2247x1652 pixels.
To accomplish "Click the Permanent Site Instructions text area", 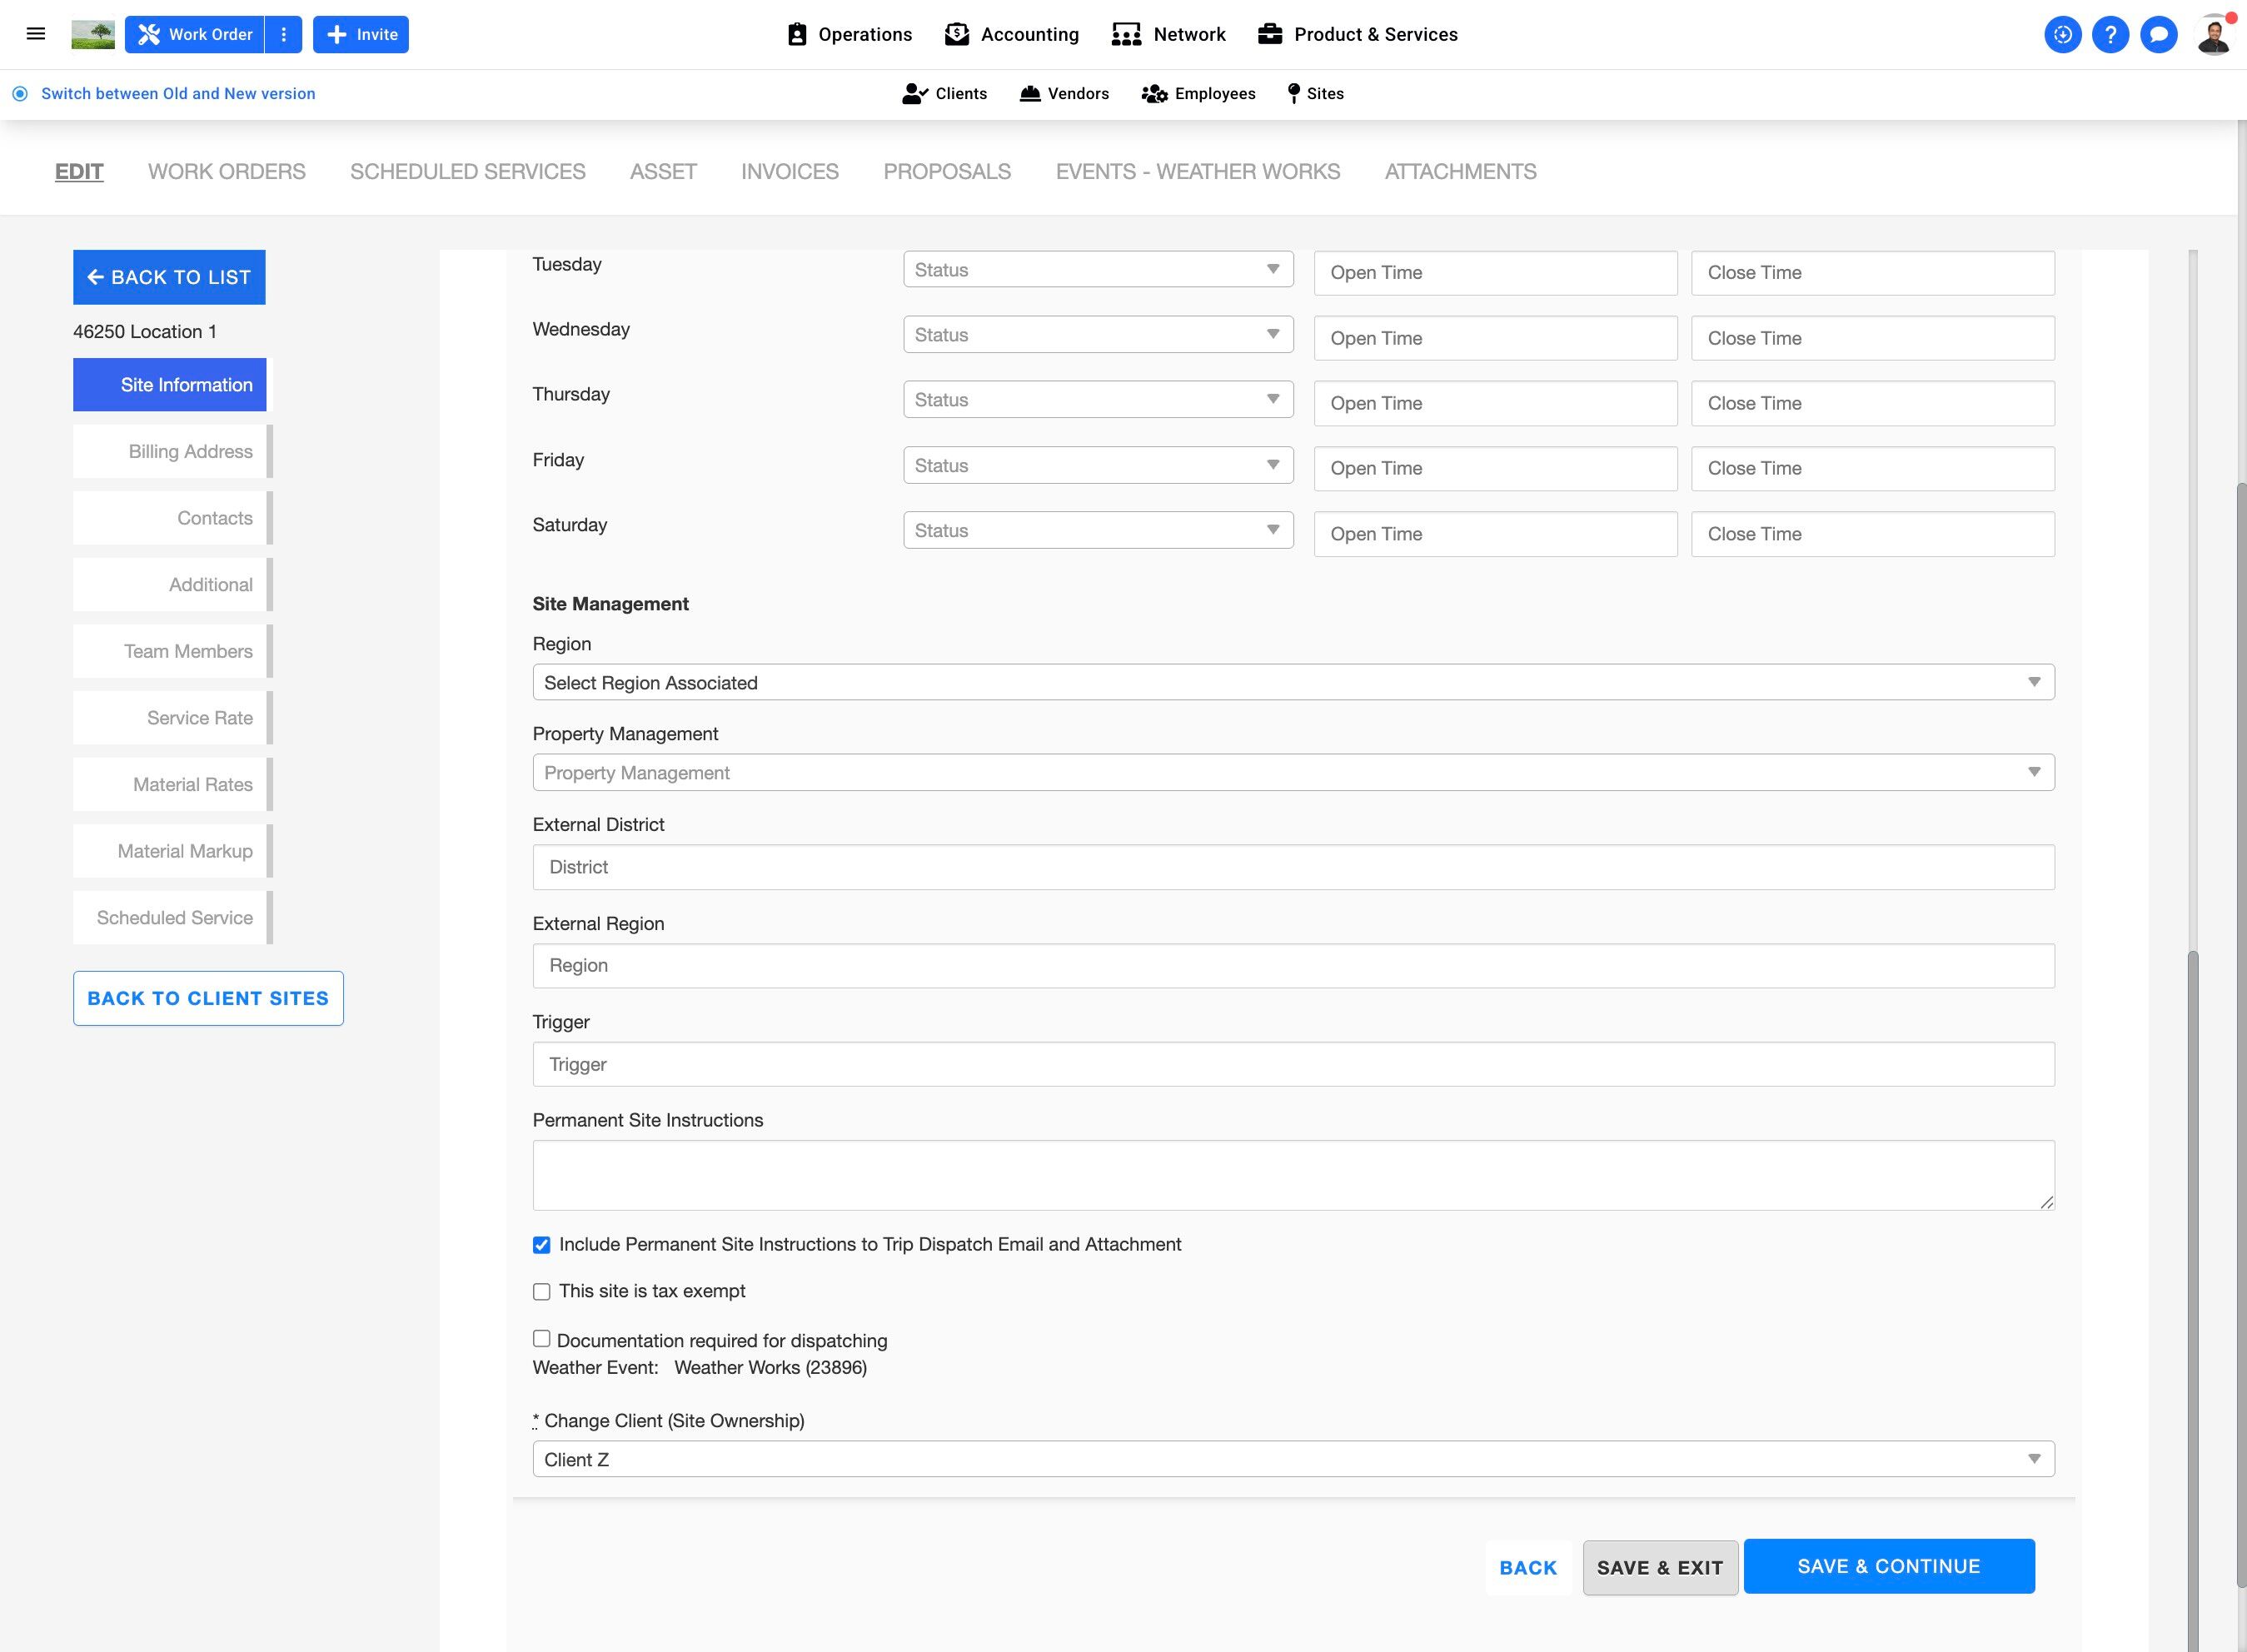I will pos(1292,1175).
